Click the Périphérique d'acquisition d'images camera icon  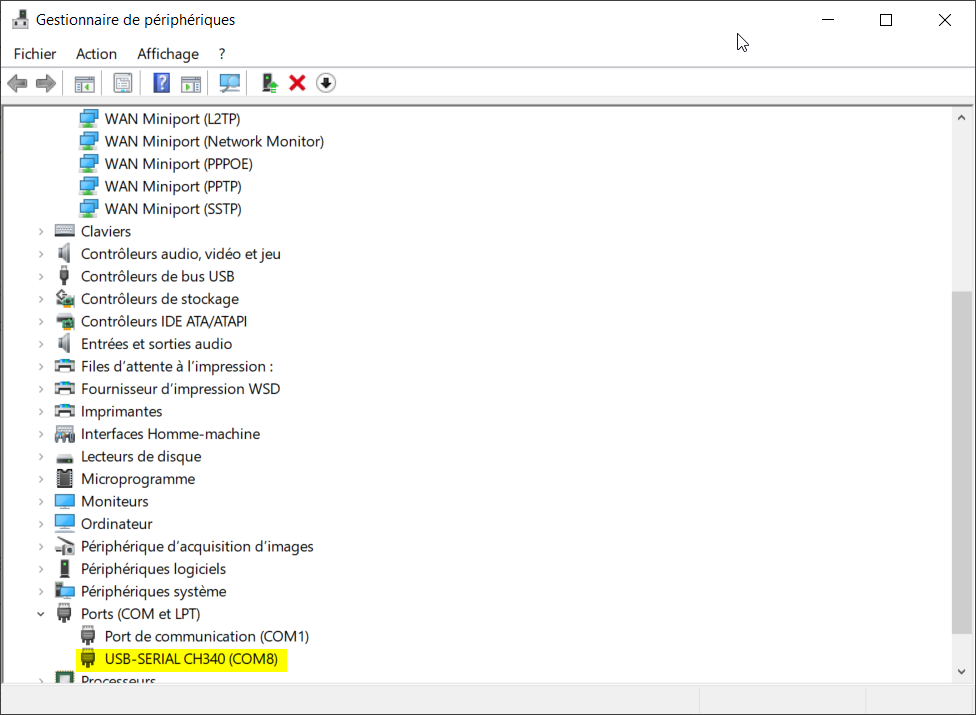point(65,546)
